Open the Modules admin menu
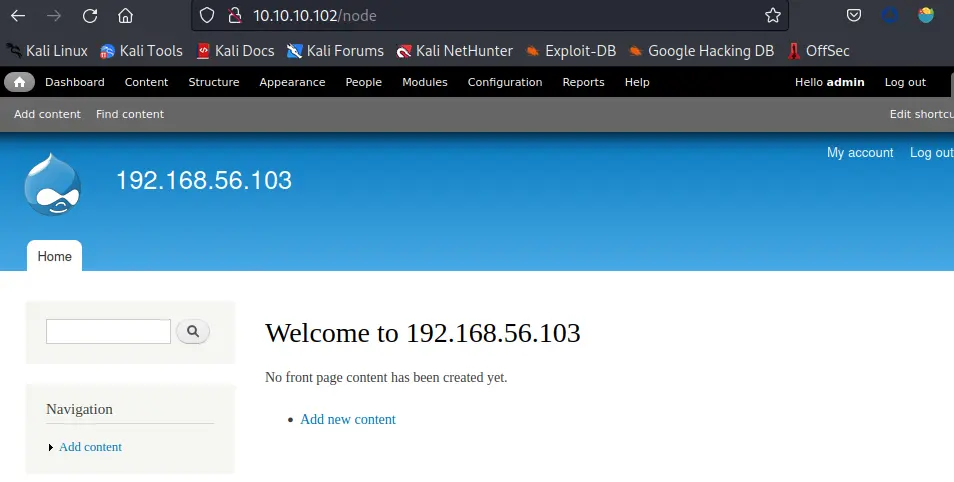Screen dimensions: 954x482 point(425,82)
